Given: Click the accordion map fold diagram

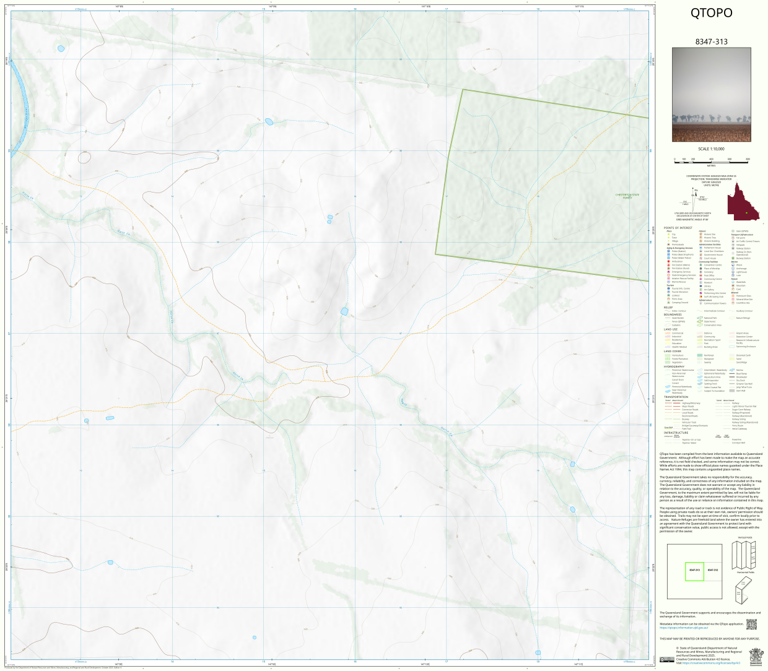Looking at the screenshot, I should [x=744, y=555].
